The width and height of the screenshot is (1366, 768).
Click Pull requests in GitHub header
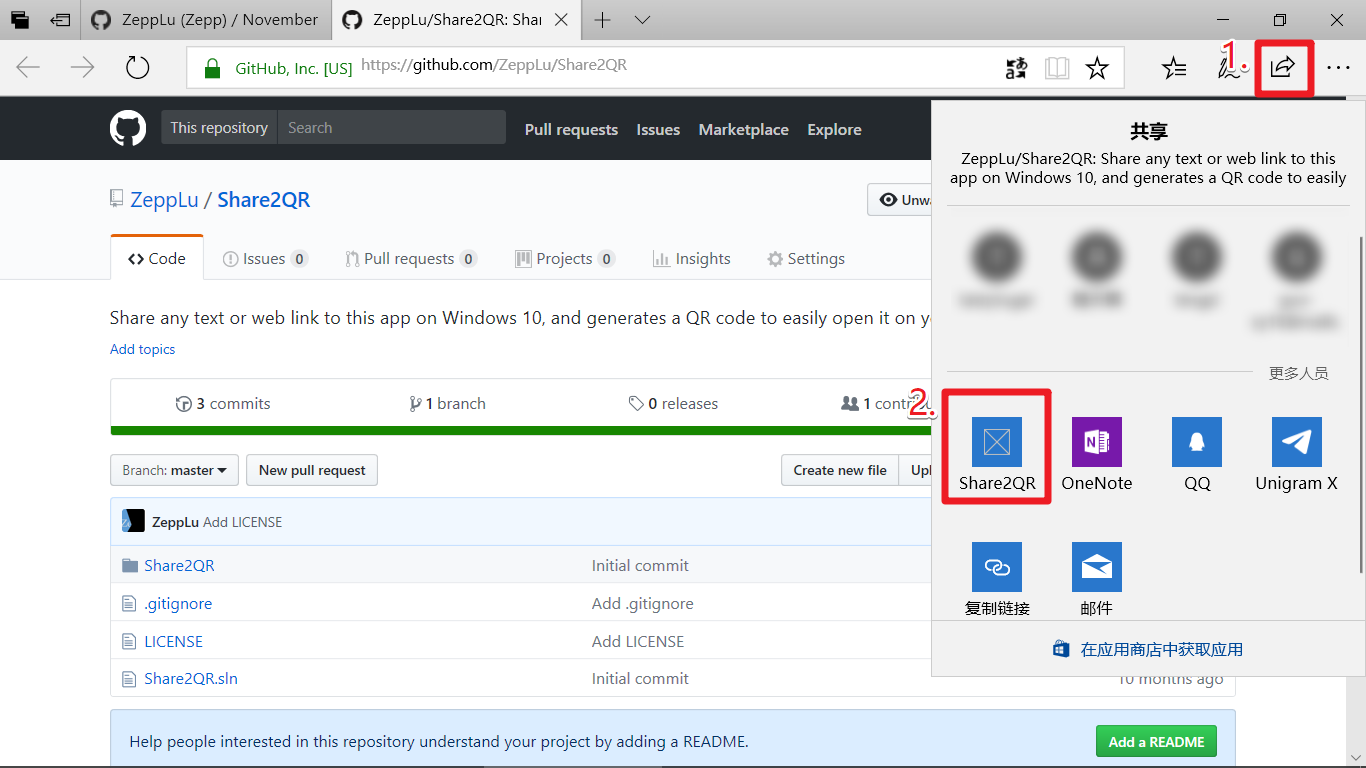coord(571,129)
